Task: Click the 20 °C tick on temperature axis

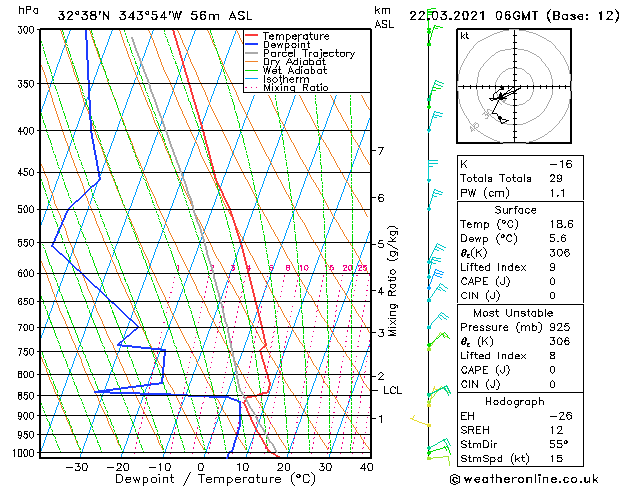Action: (284, 467)
